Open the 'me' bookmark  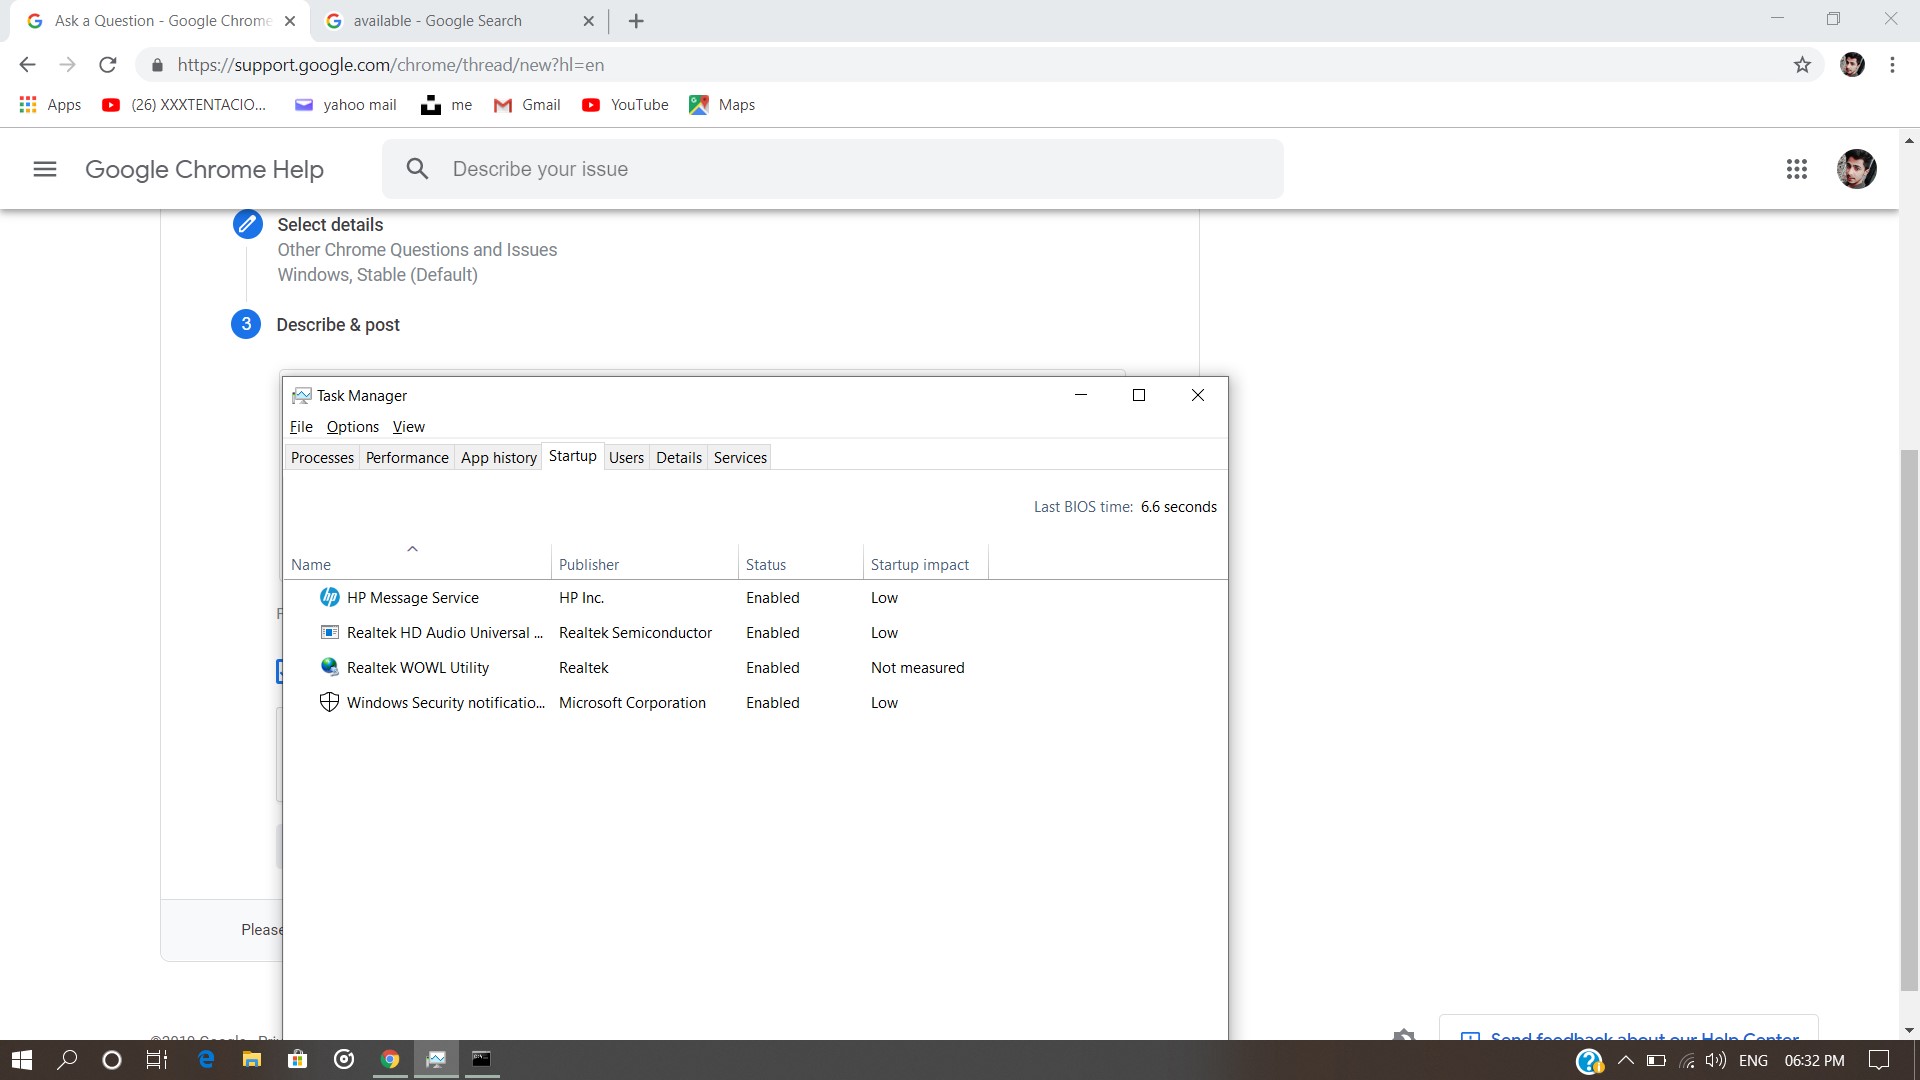446,105
